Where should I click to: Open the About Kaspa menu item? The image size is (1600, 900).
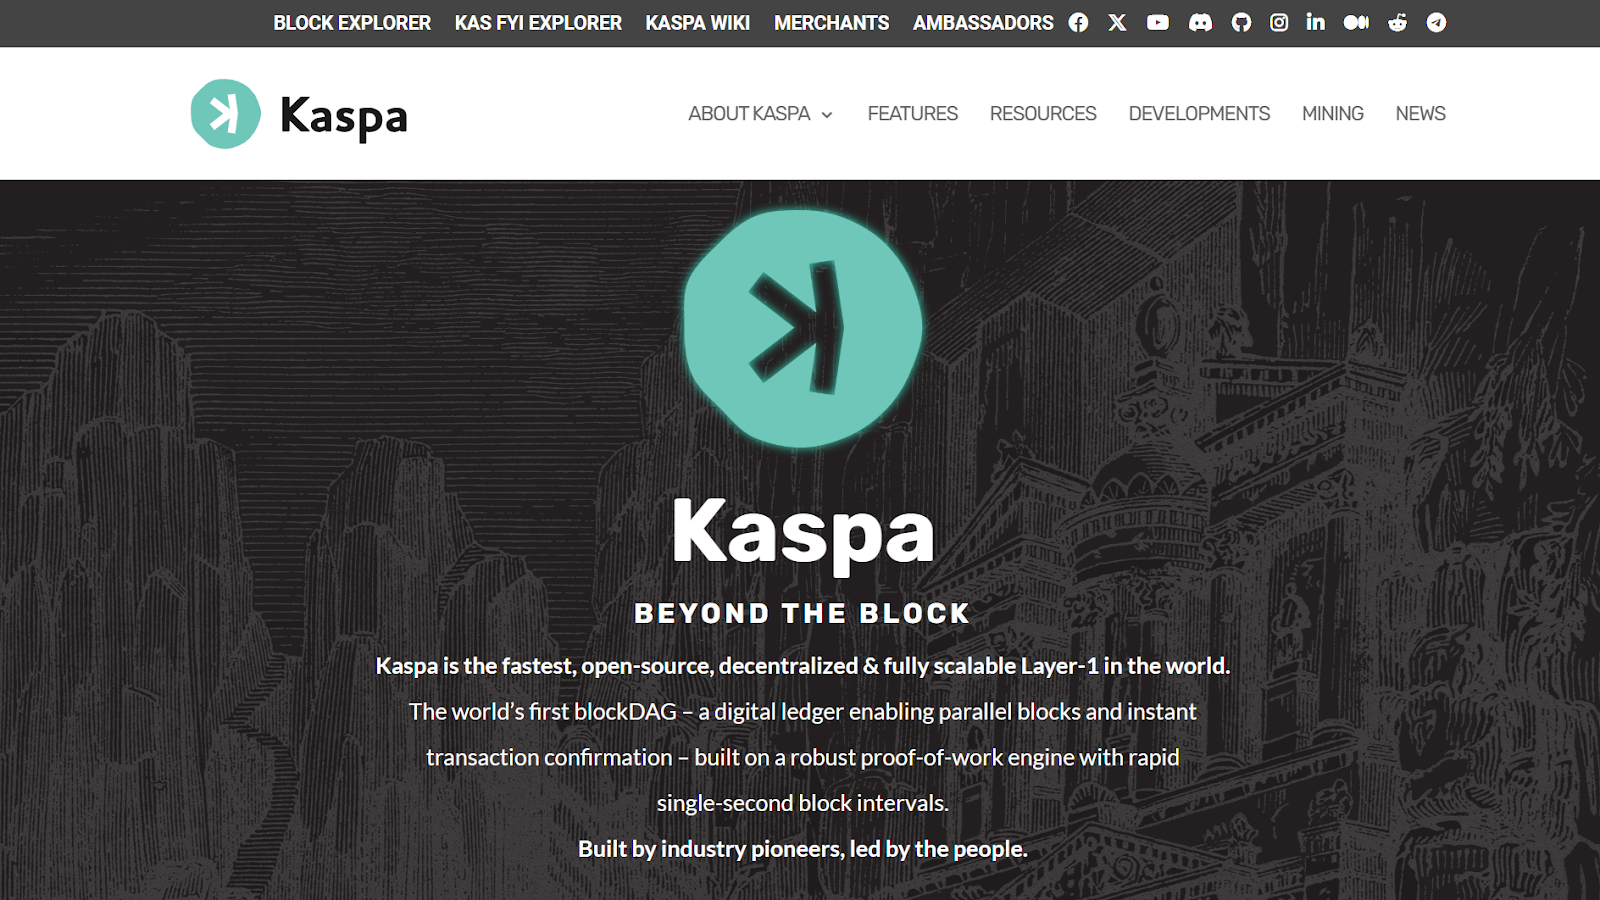749,114
